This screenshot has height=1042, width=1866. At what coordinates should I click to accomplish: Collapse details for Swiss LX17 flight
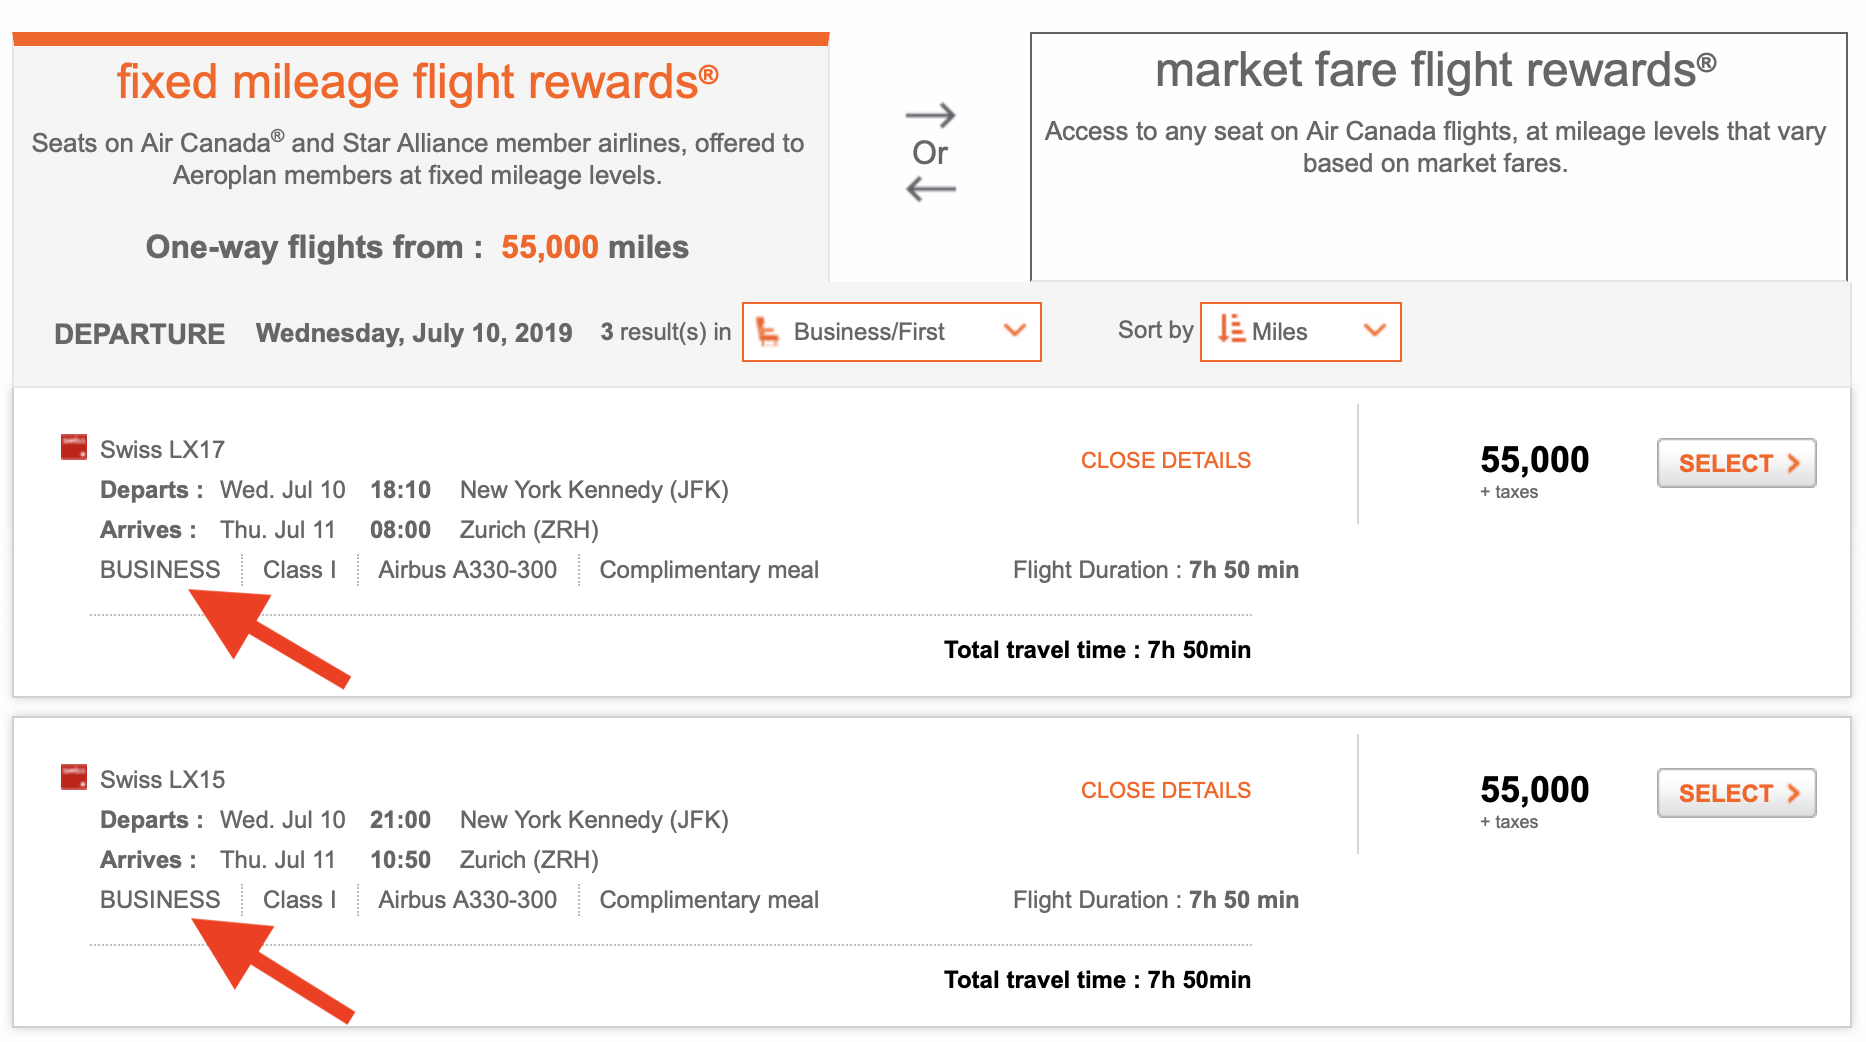click(1165, 461)
